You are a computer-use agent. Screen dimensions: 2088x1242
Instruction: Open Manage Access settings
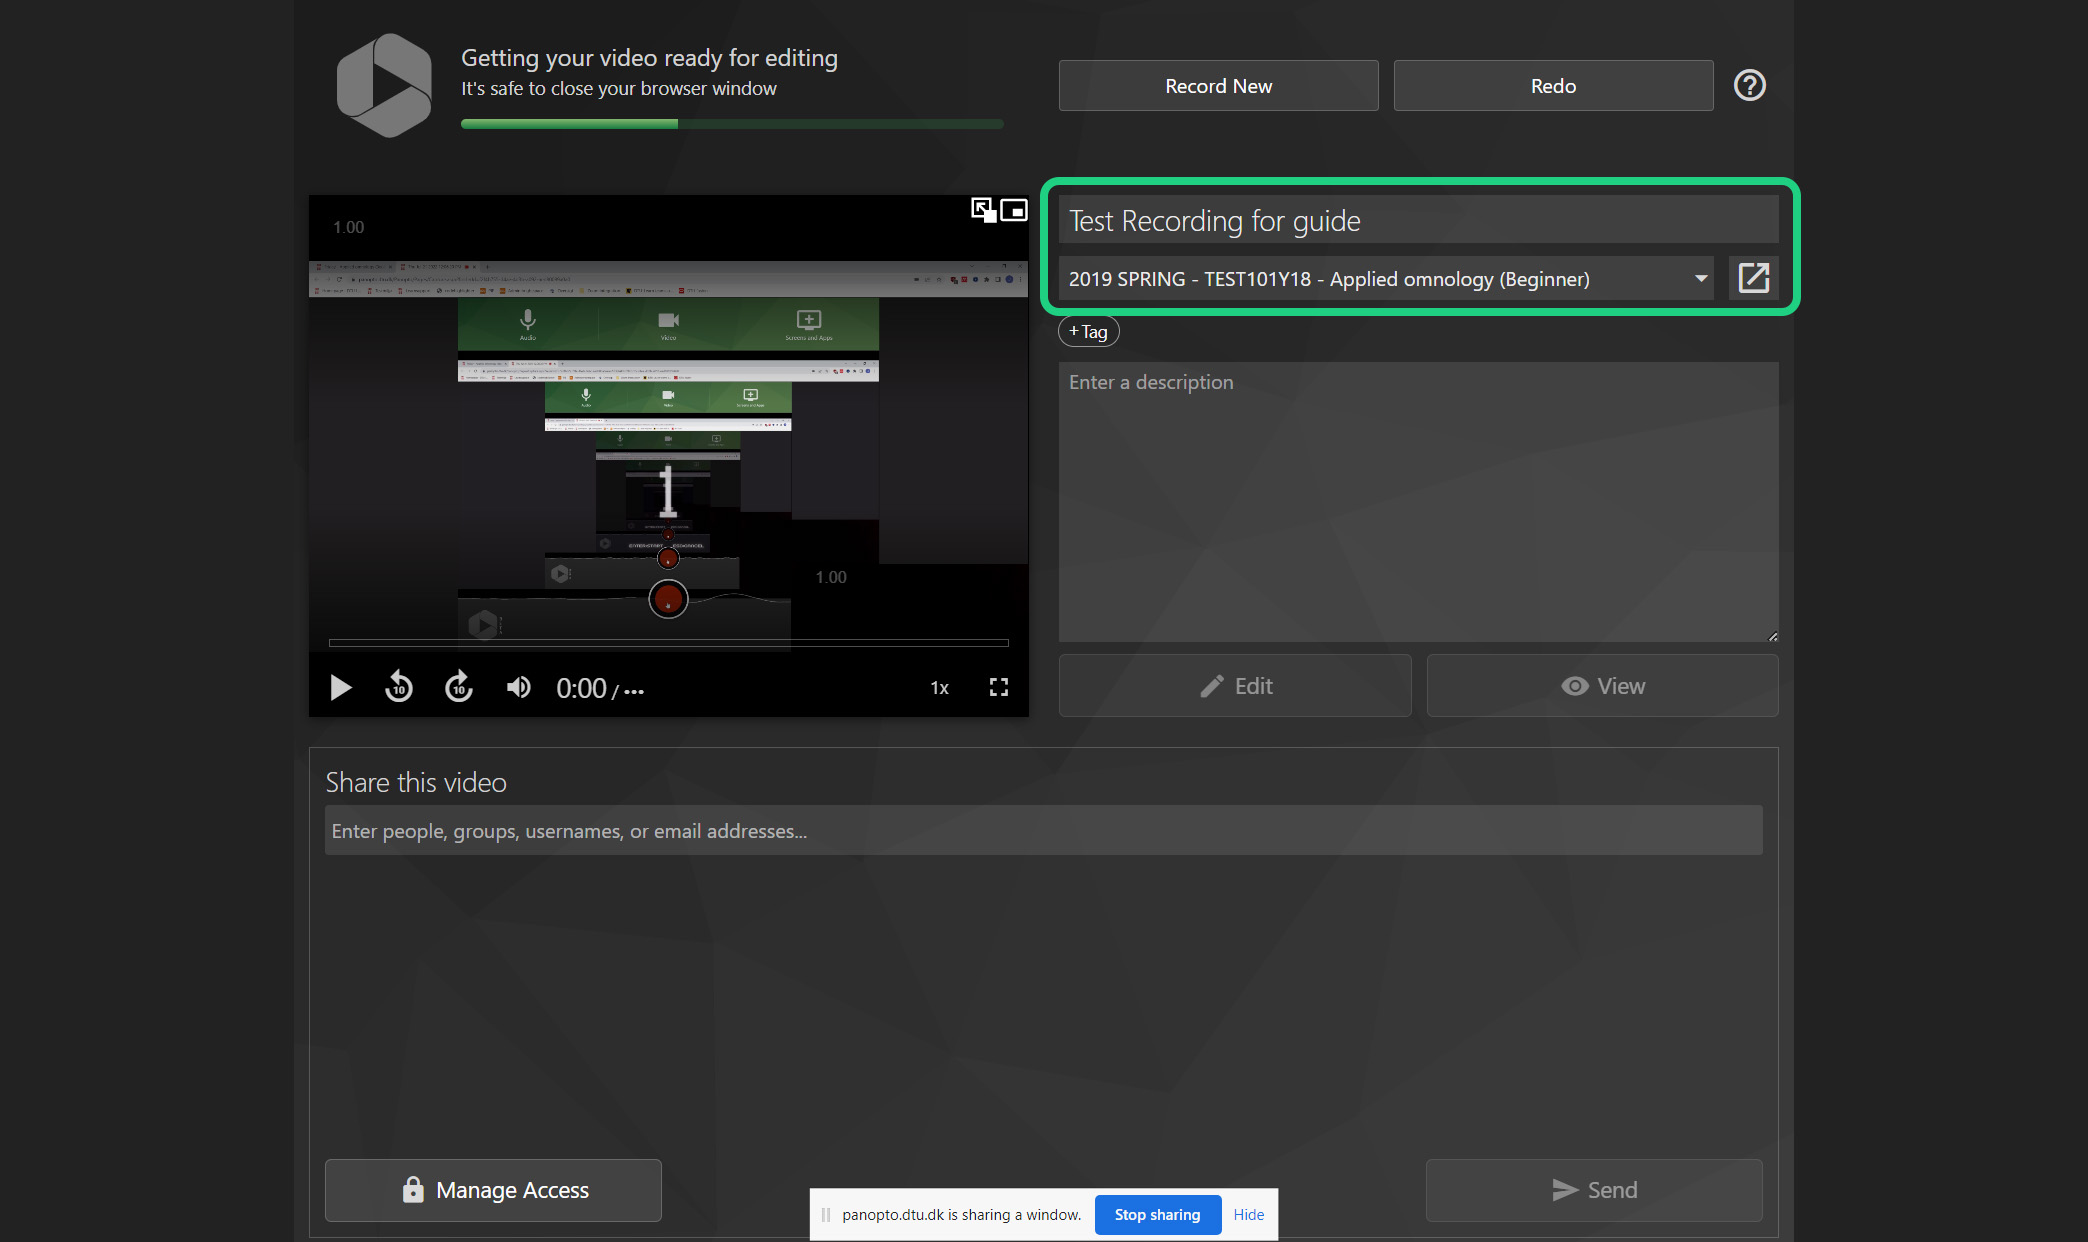click(x=493, y=1190)
